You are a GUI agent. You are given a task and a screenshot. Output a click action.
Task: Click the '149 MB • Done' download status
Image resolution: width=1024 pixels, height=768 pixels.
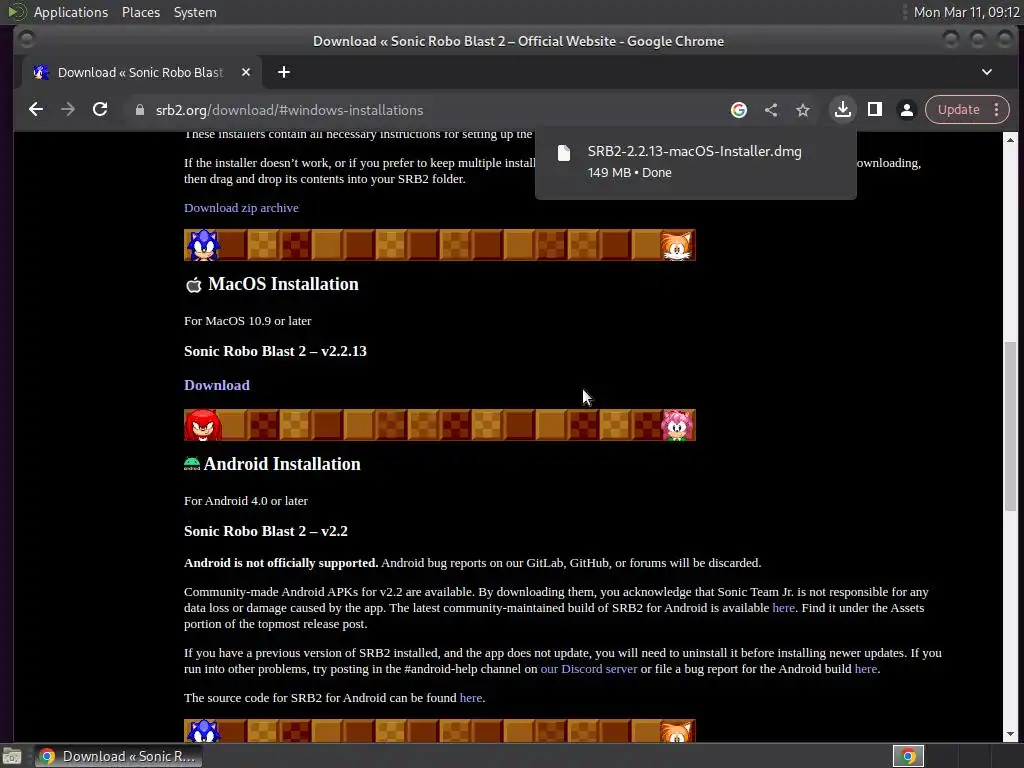coord(629,172)
